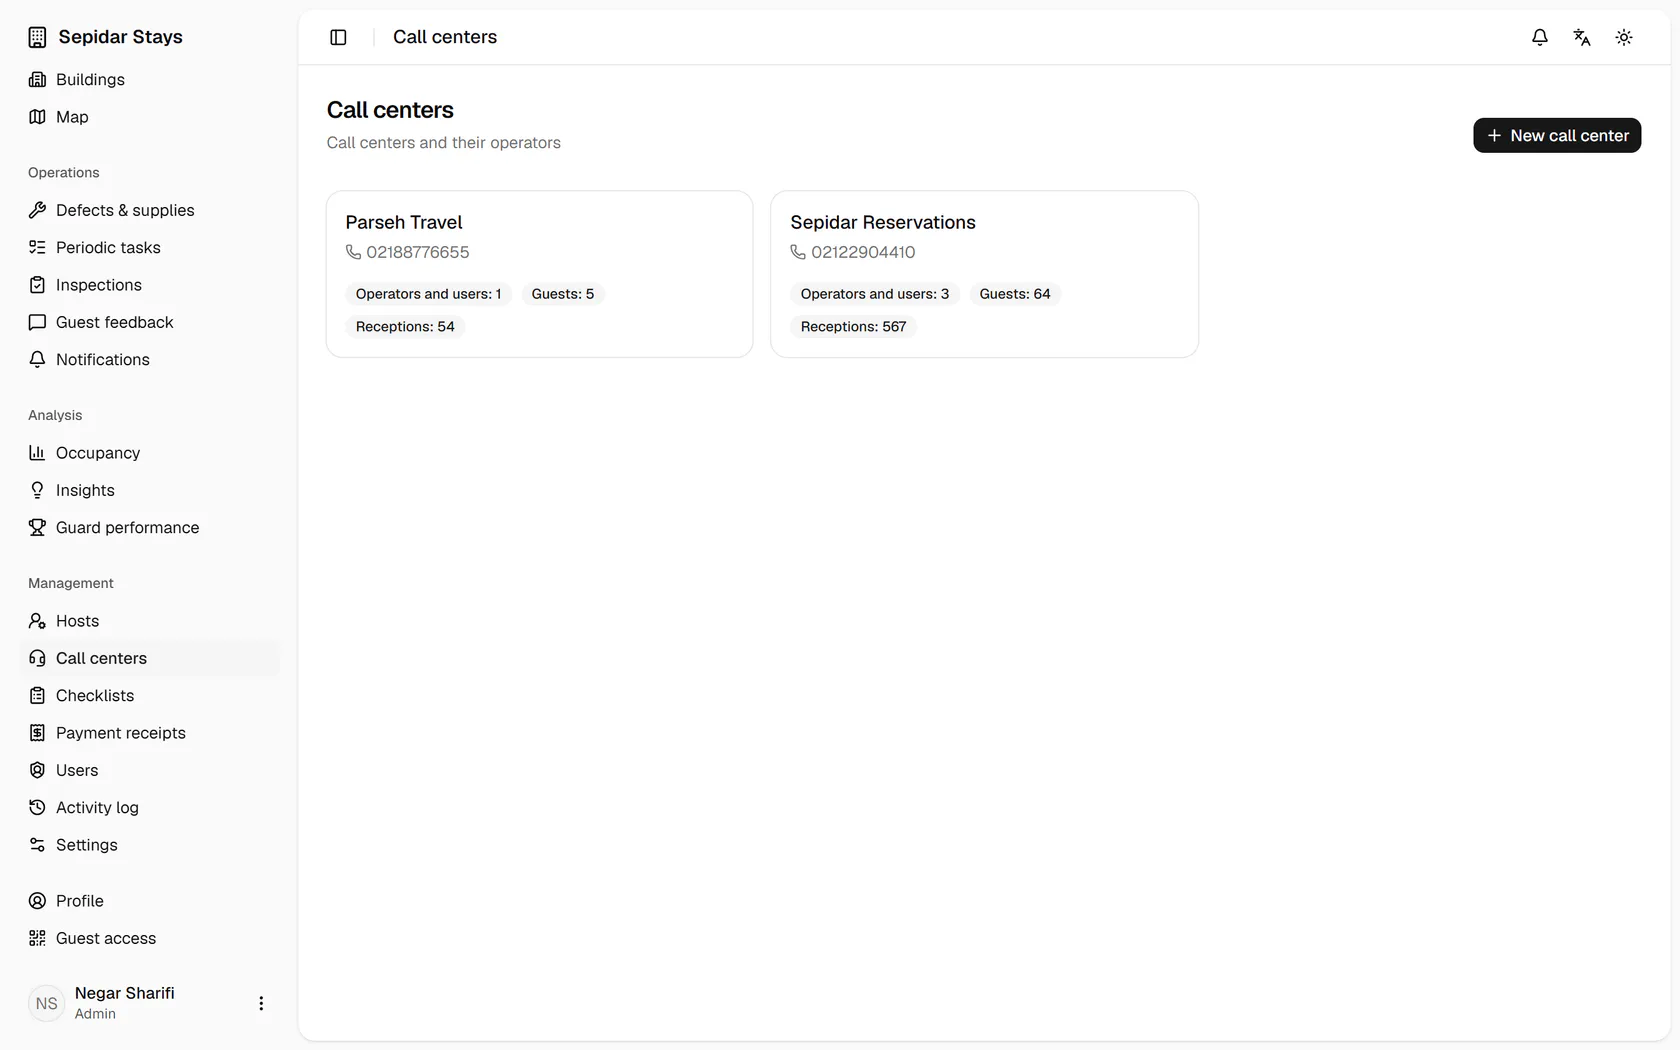Click Negar Sharifi user account

[150, 1003]
